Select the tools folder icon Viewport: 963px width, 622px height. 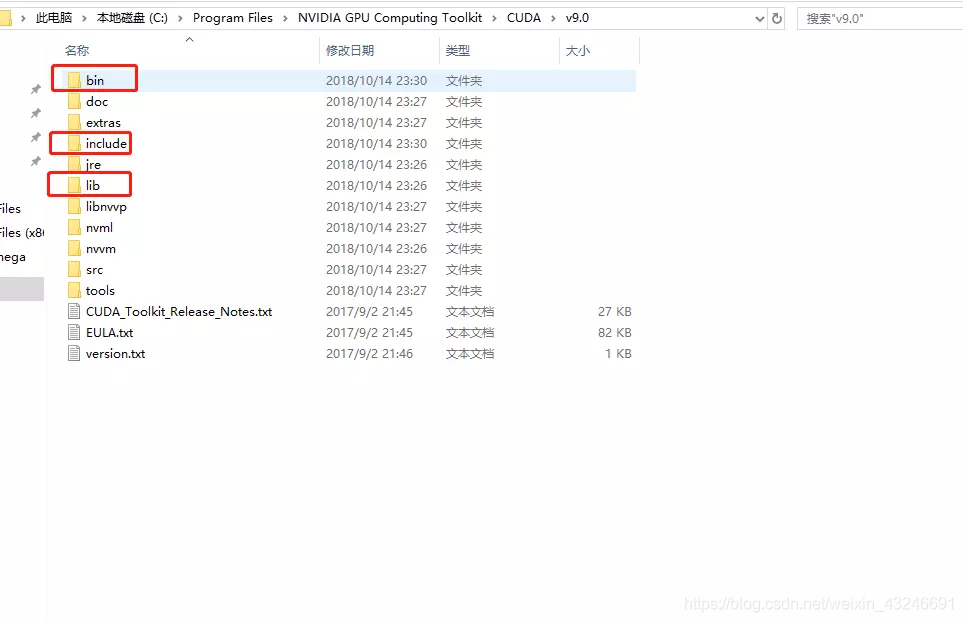pos(74,290)
